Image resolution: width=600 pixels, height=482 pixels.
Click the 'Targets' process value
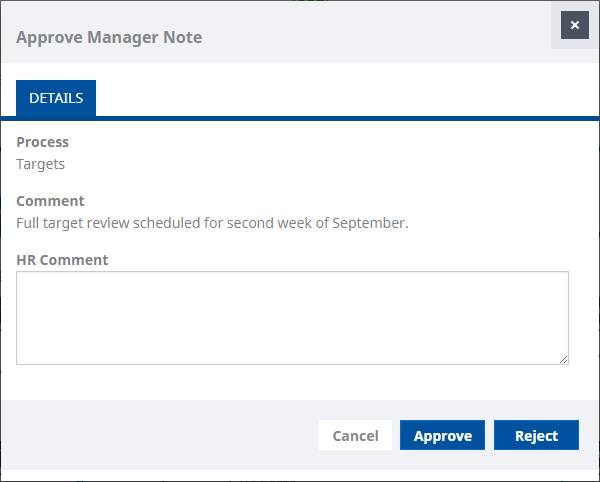click(x=41, y=164)
